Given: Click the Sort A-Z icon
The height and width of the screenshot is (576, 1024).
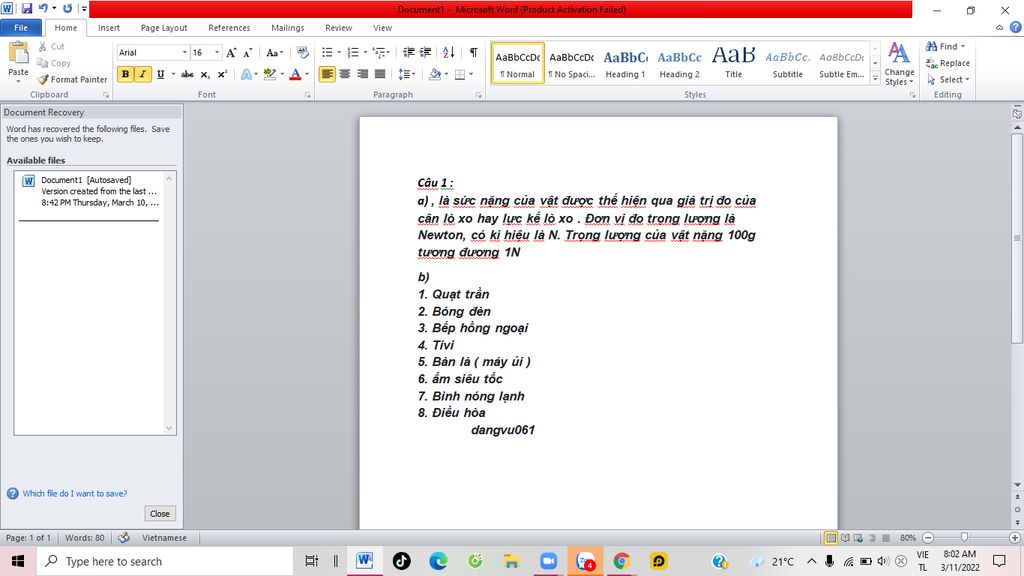Looking at the screenshot, I should (449, 52).
